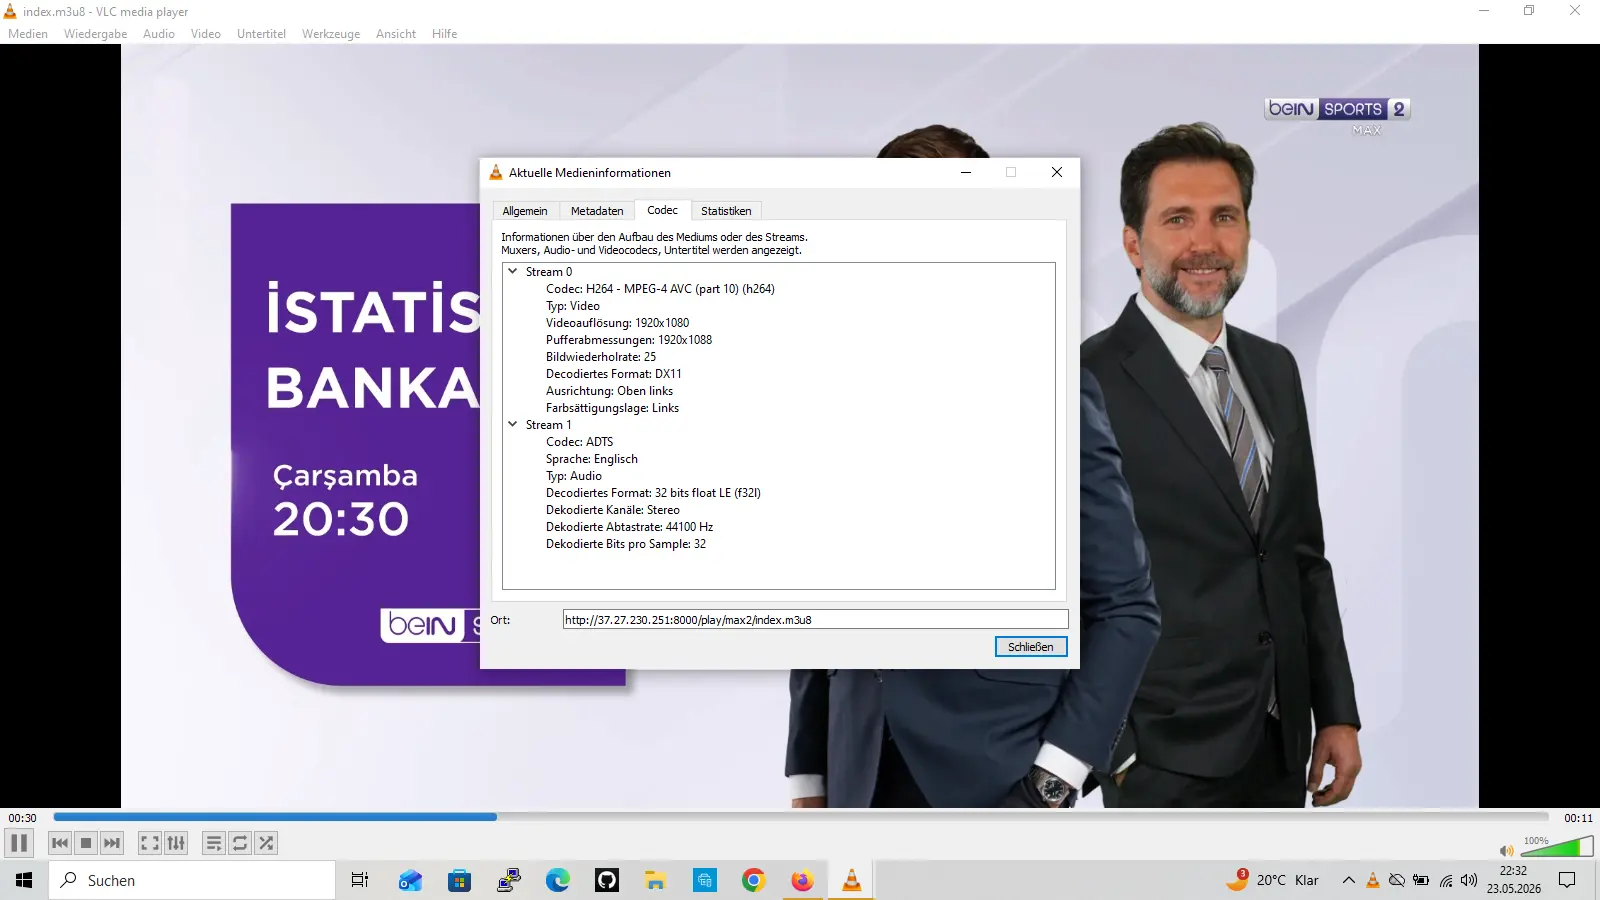This screenshot has width=1600, height=900.
Task: Open File Explorer from taskbar
Action: point(655,880)
